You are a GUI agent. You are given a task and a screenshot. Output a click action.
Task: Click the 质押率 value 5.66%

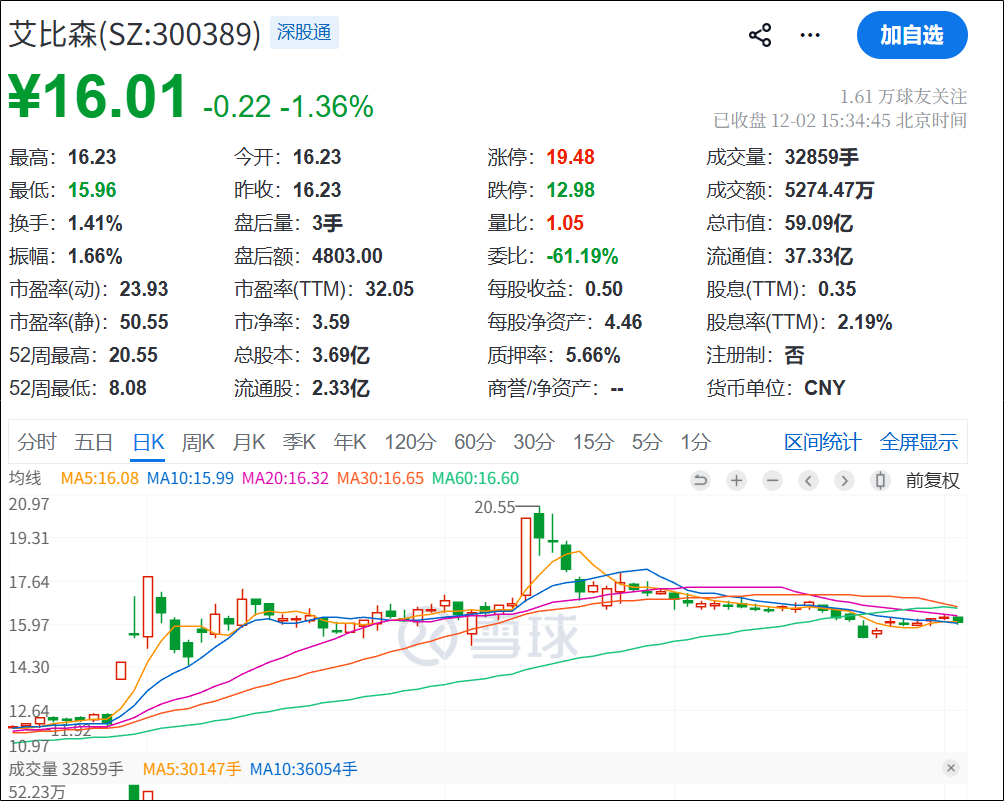[593, 355]
